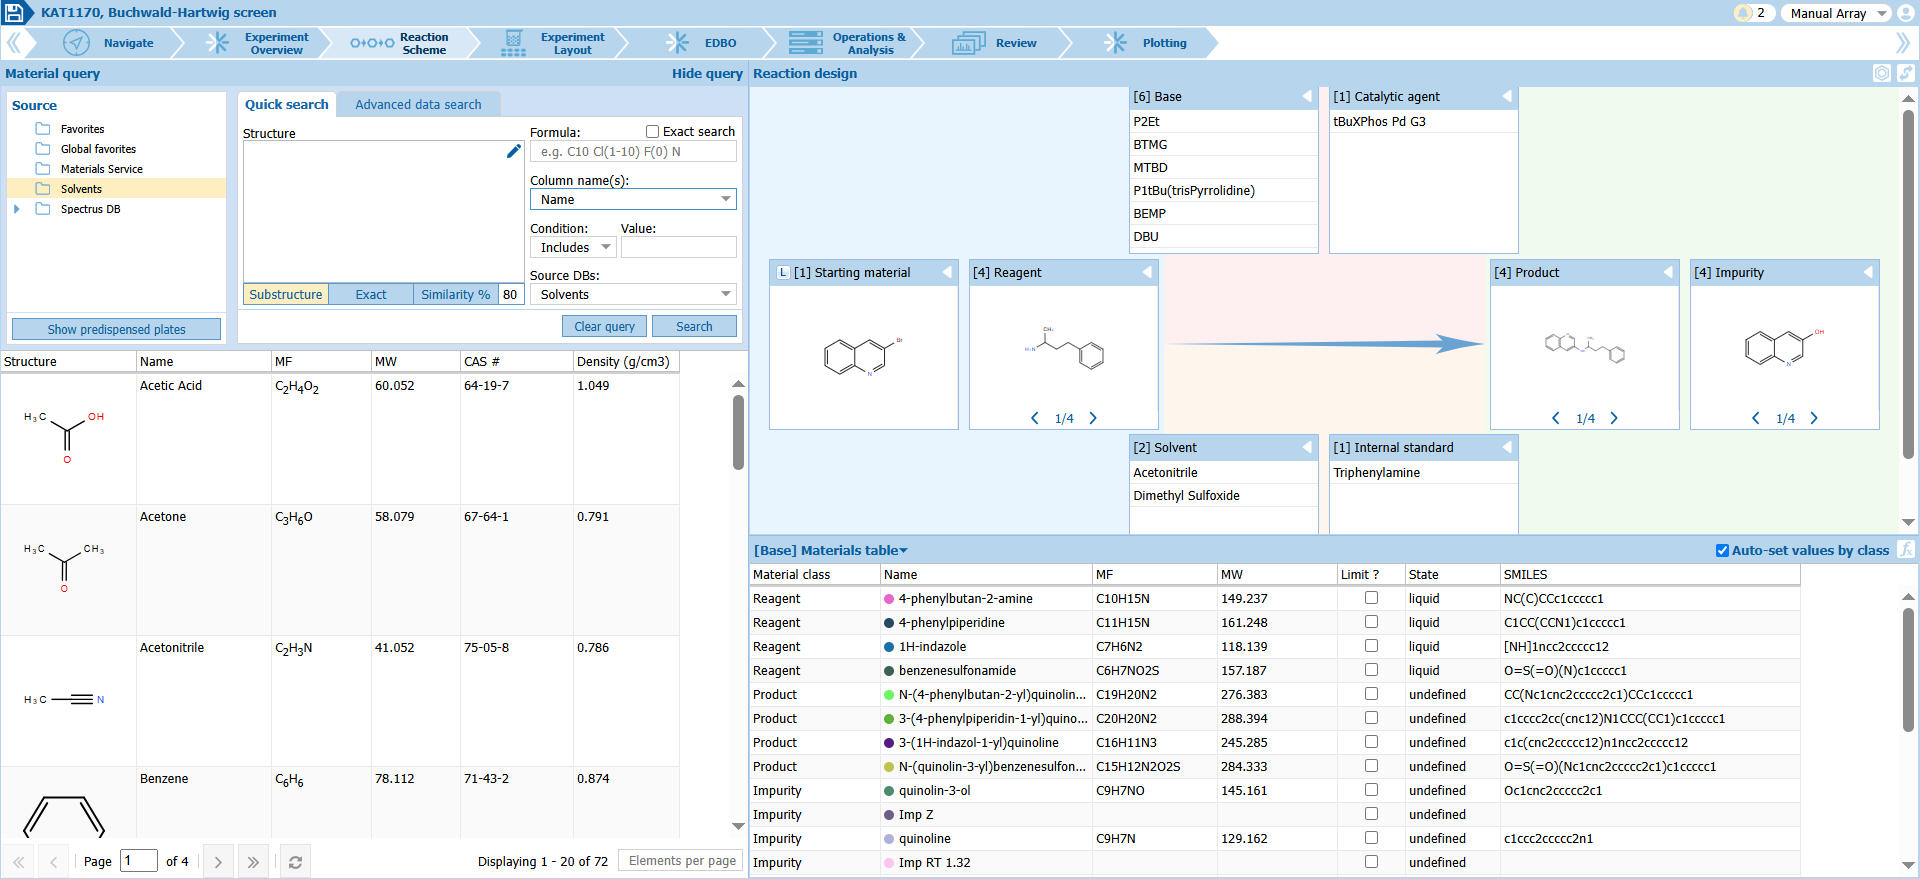Click the save disk icon

[15, 13]
